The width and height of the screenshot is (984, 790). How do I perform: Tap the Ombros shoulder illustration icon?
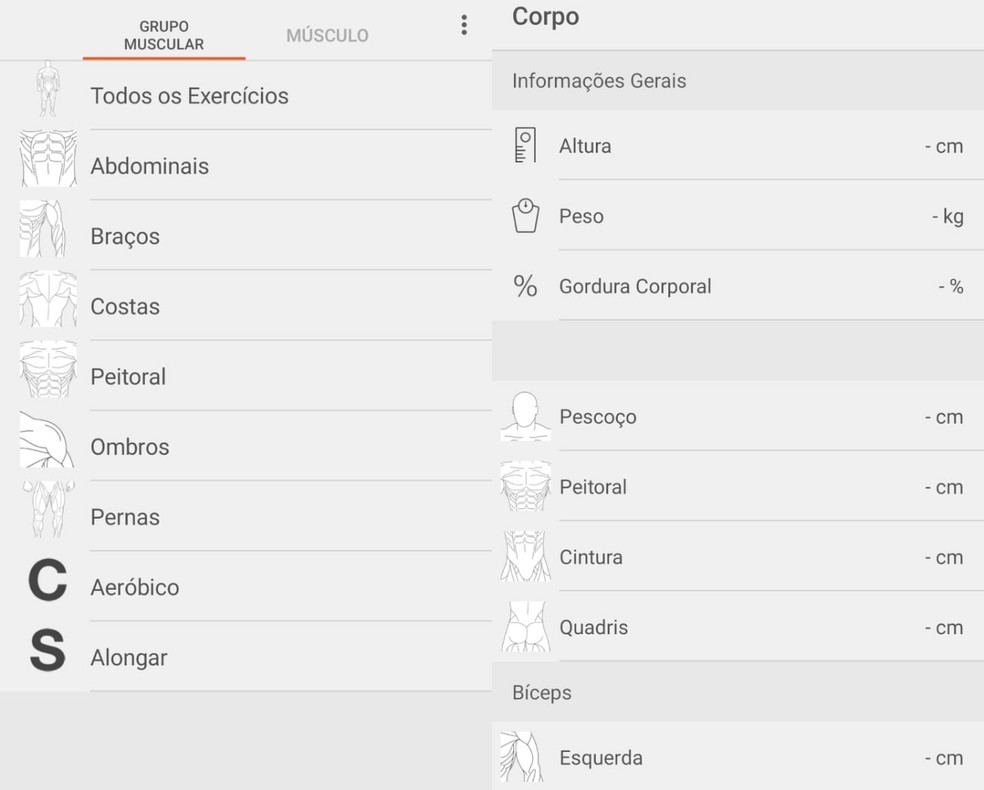[x=46, y=441]
